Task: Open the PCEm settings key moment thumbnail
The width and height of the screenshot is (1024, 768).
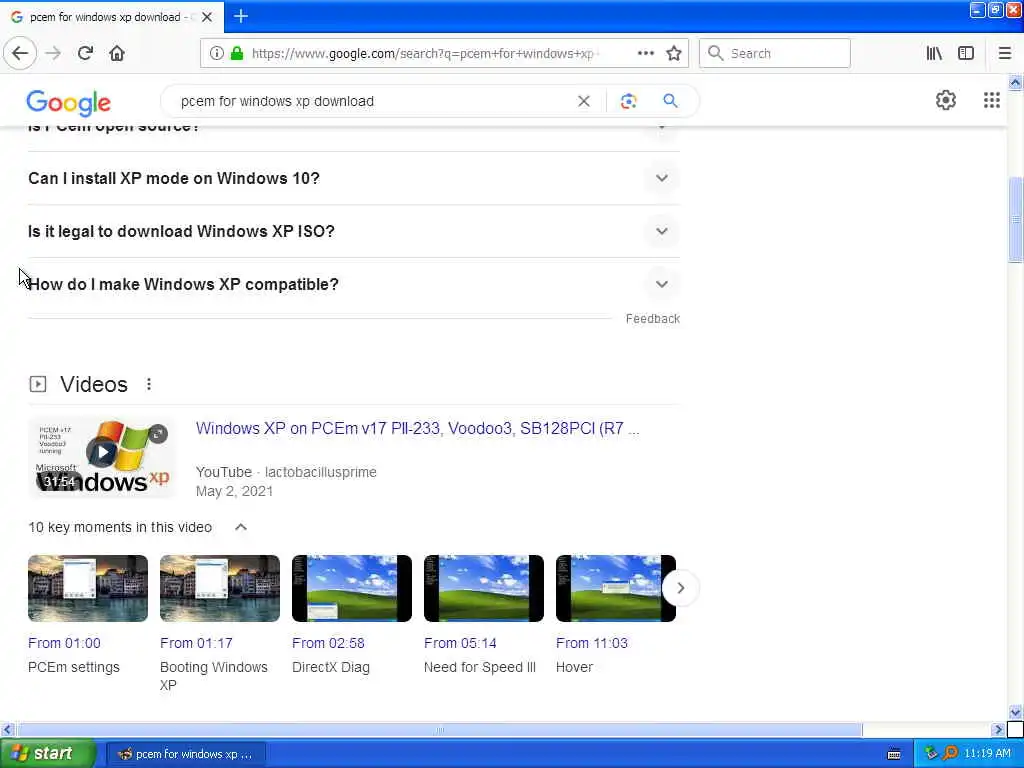Action: click(88, 588)
